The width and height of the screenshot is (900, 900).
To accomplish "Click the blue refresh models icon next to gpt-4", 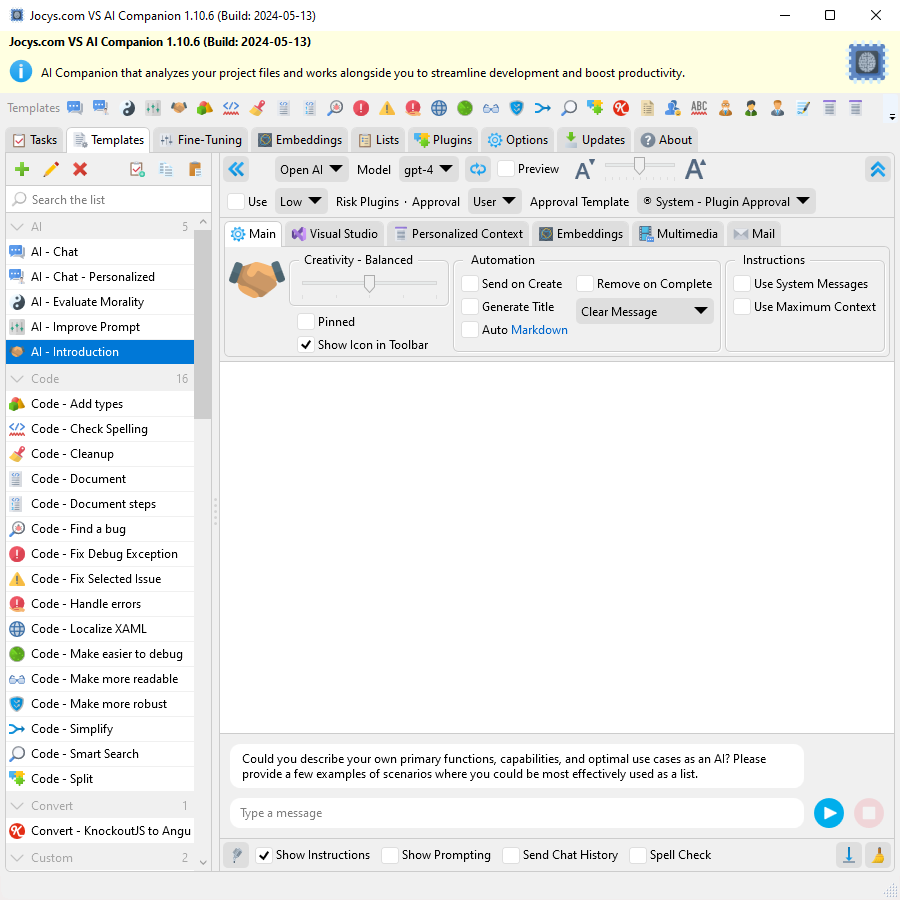I will click(x=478, y=169).
